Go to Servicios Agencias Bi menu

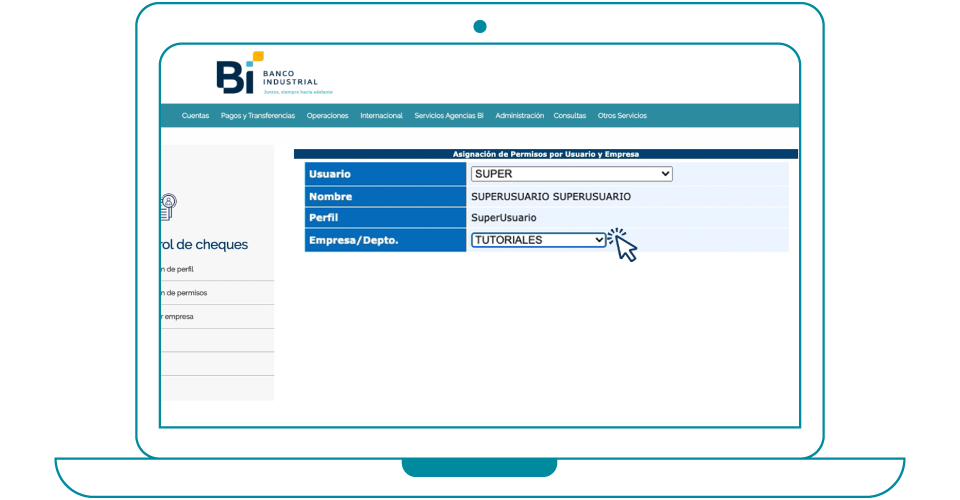click(449, 116)
